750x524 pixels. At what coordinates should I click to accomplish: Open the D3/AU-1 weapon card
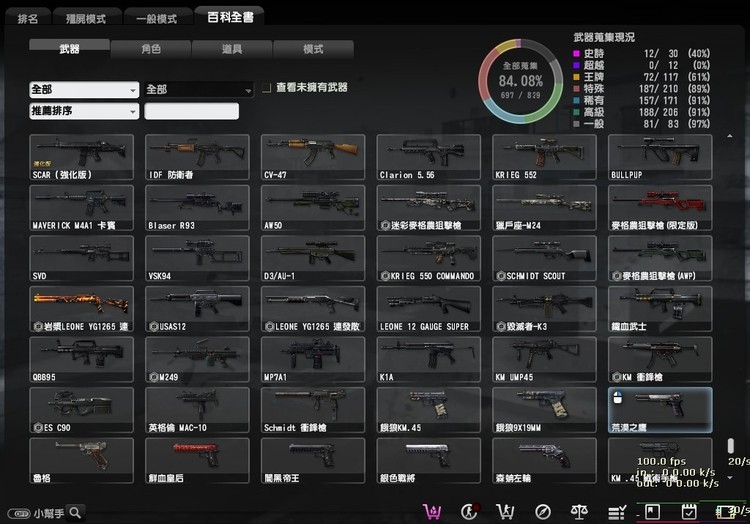[313, 259]
